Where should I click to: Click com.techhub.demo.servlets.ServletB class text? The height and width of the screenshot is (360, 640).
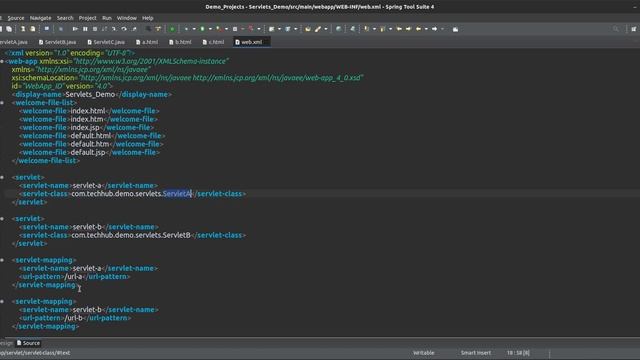131,235
